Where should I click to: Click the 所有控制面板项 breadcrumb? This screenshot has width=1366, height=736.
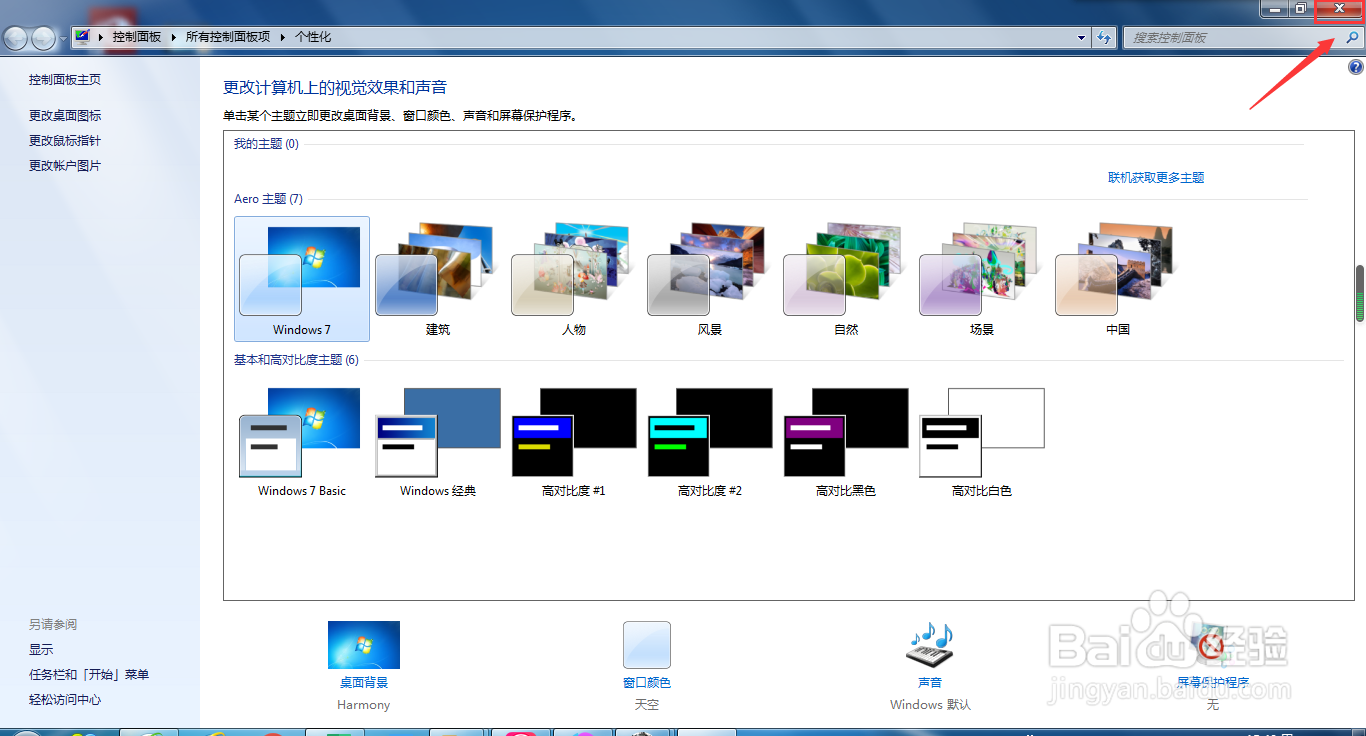[x=228, y=37]
